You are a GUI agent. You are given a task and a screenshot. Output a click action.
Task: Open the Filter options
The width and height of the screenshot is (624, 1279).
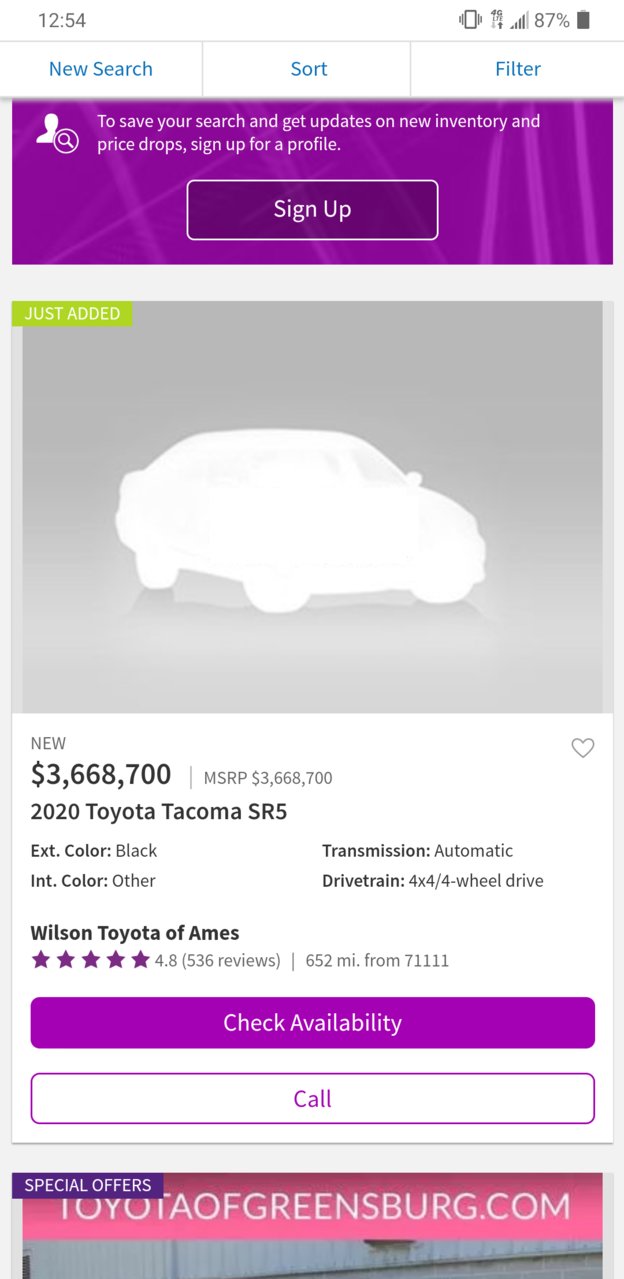(518, 69)
